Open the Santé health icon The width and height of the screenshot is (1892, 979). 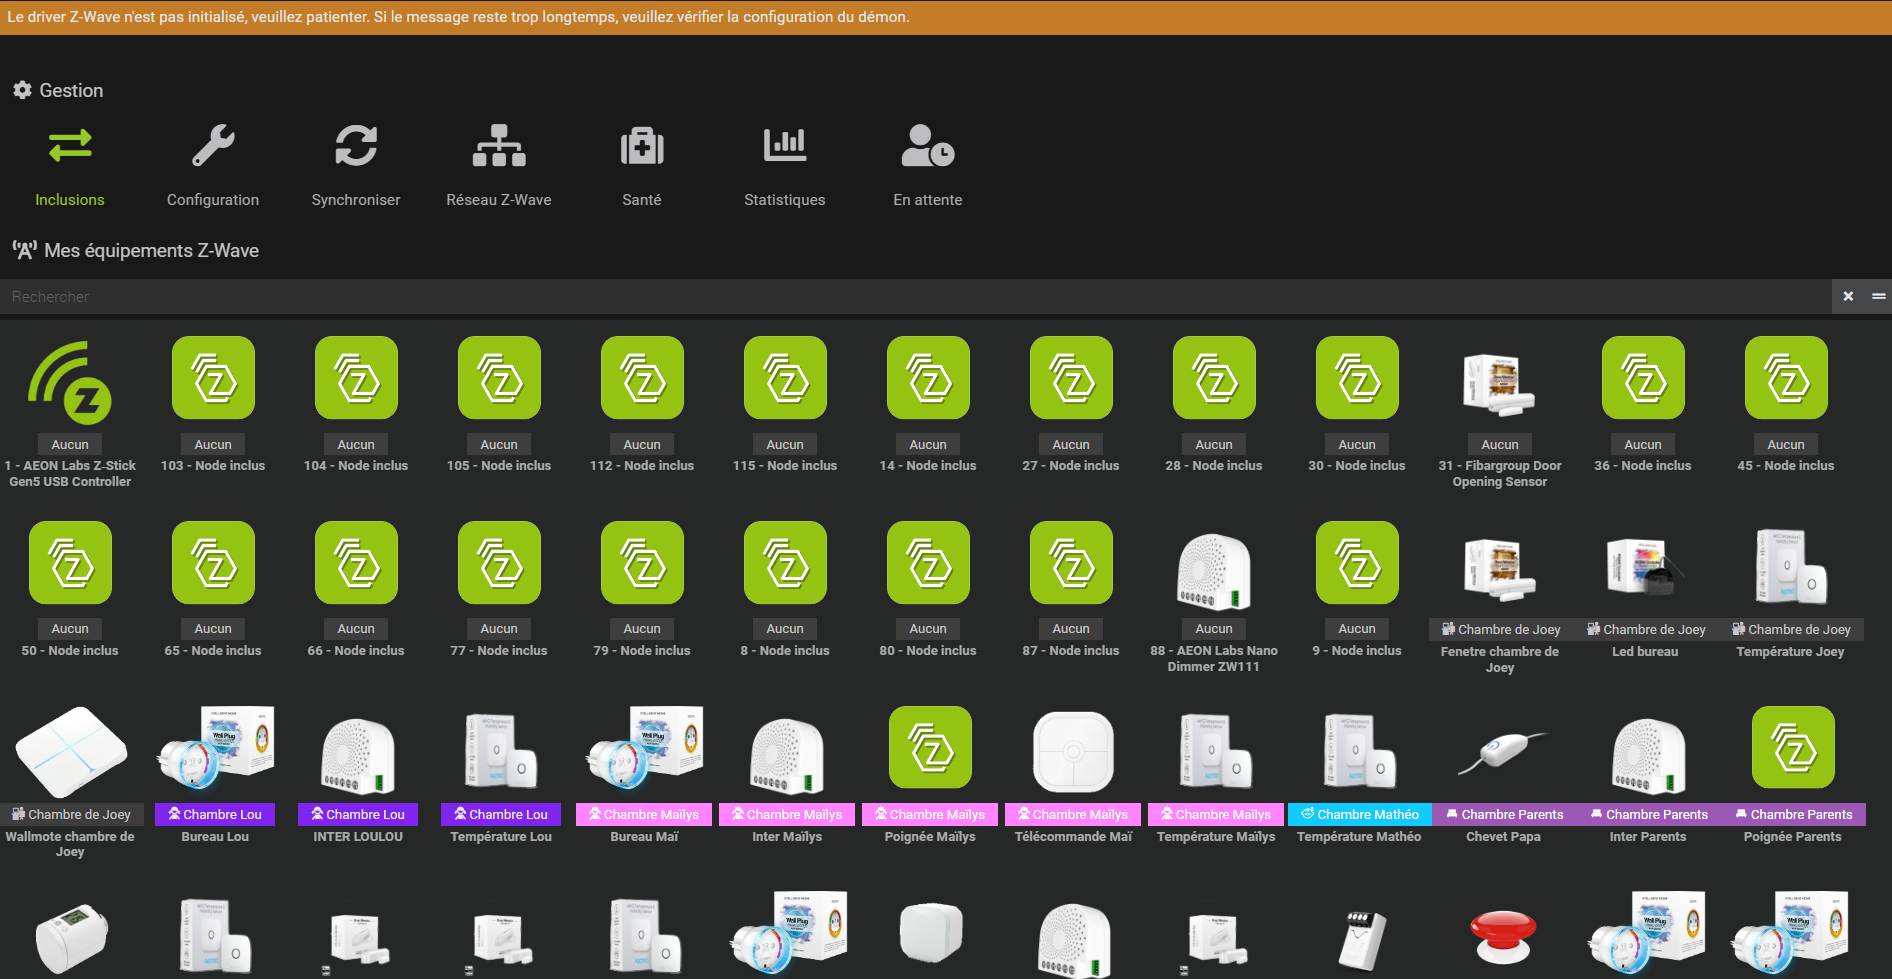click(642, 147)
